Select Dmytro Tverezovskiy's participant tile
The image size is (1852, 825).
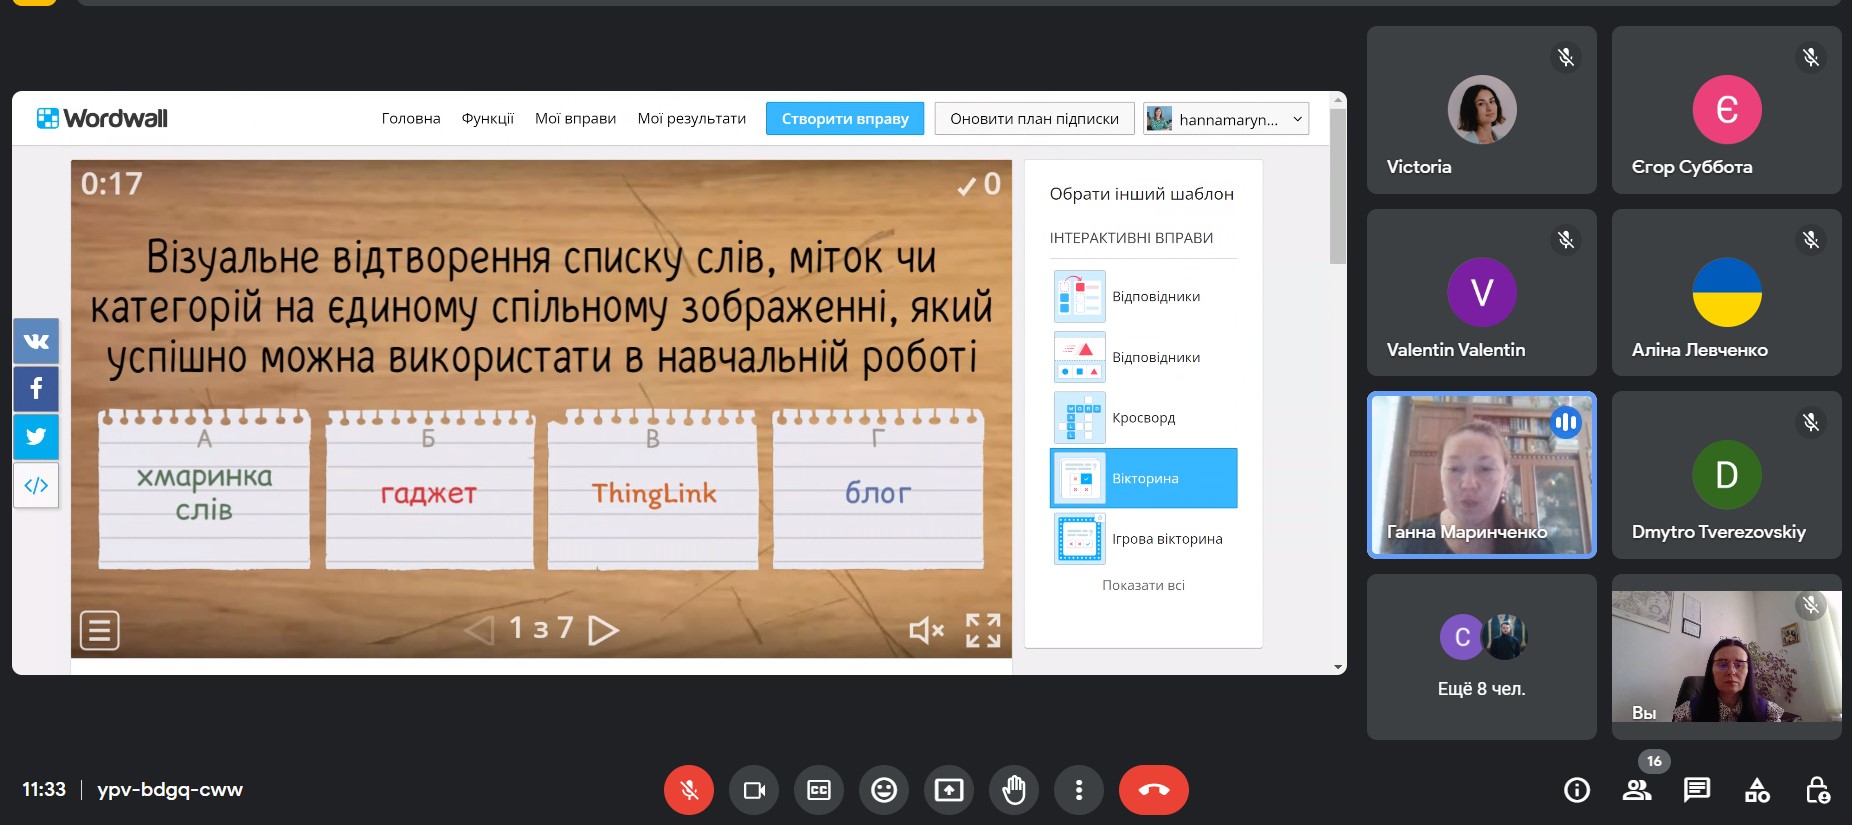coord(1727,475)
